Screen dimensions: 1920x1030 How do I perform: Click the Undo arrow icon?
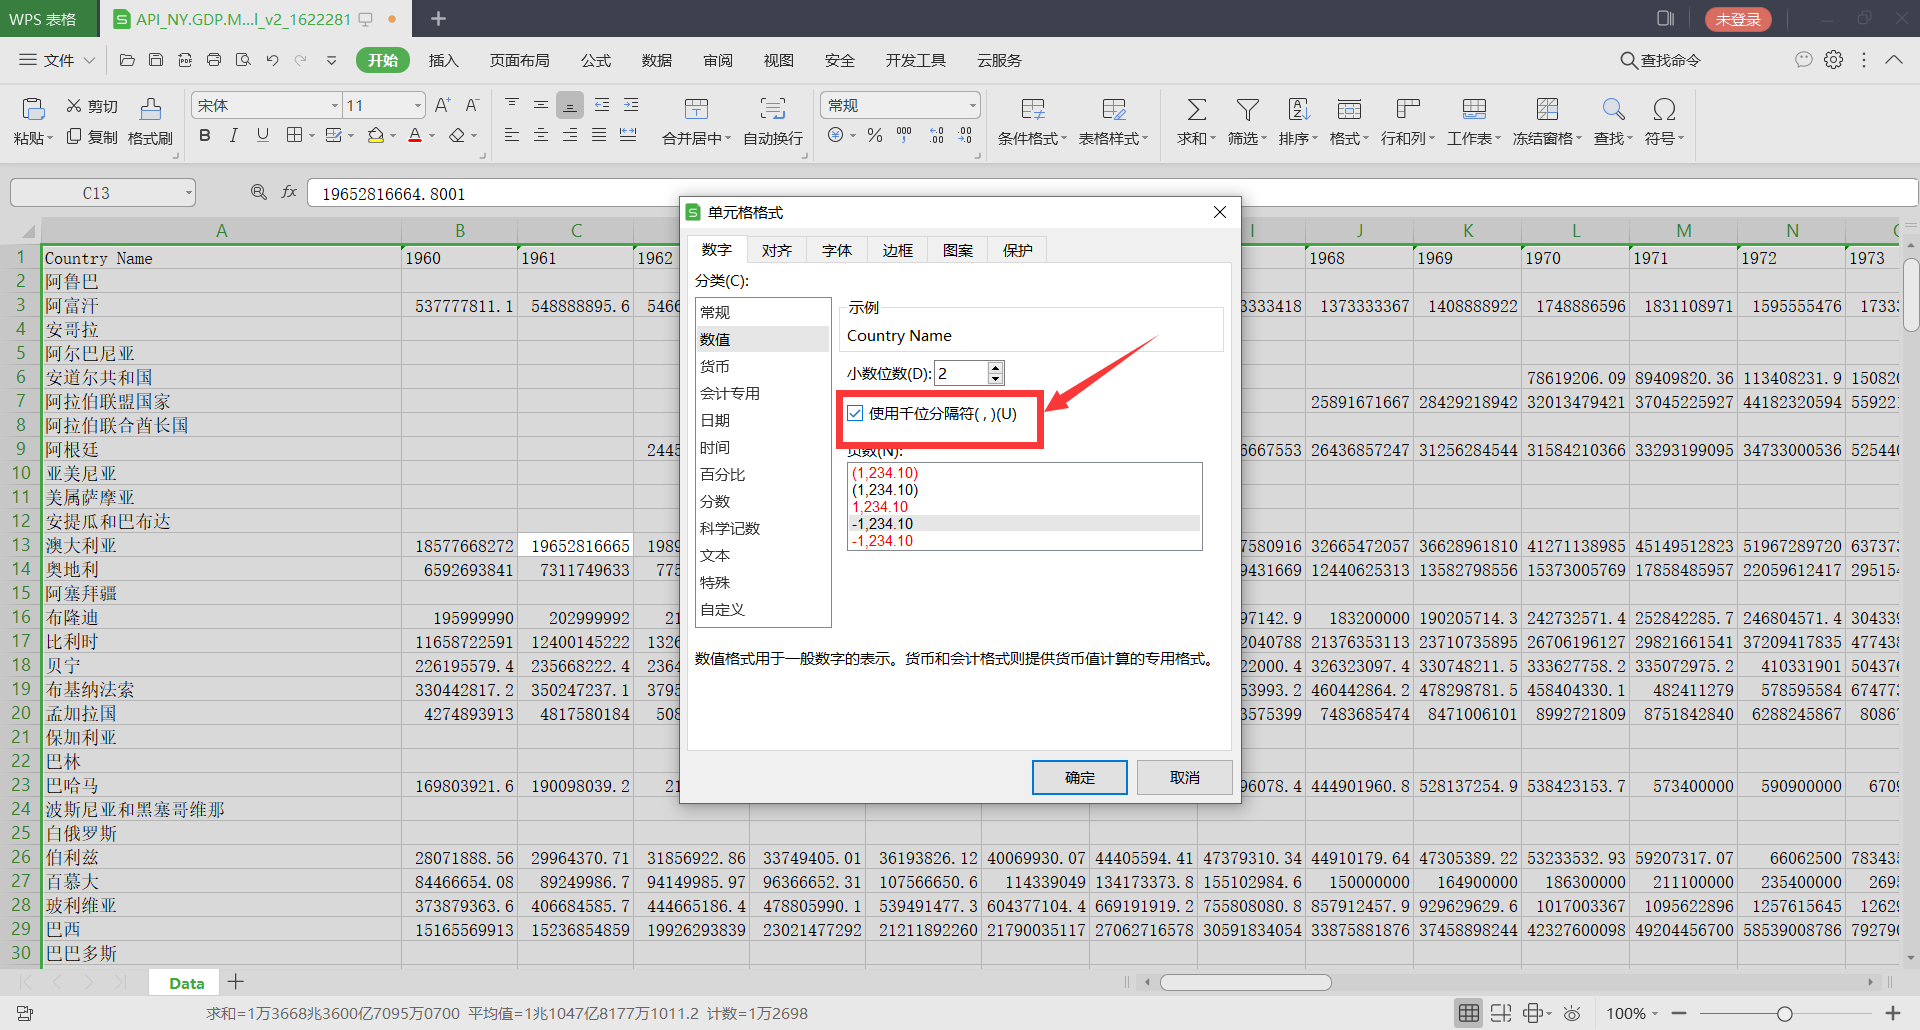coord(272,60)
